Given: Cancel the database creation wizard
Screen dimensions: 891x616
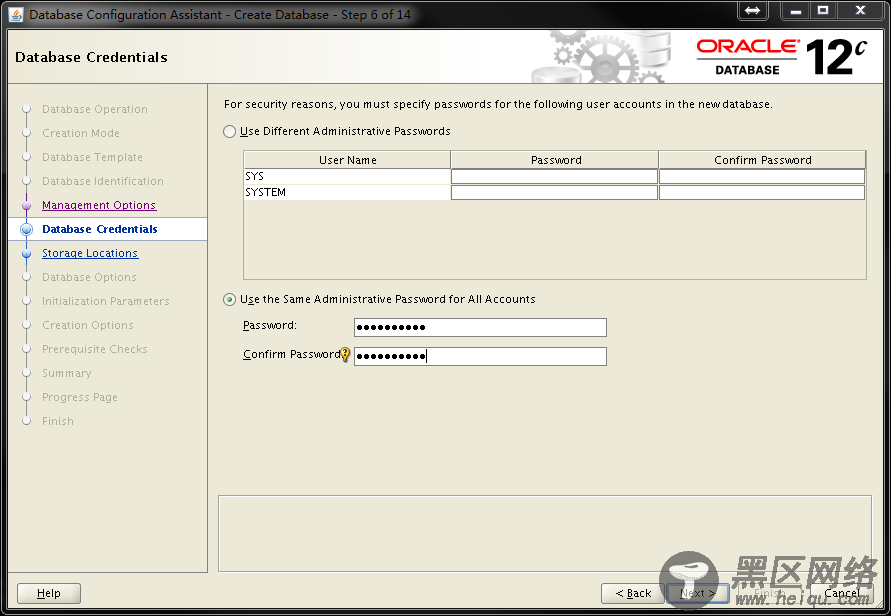Looking at the screenshot, I should click(842, 593).
